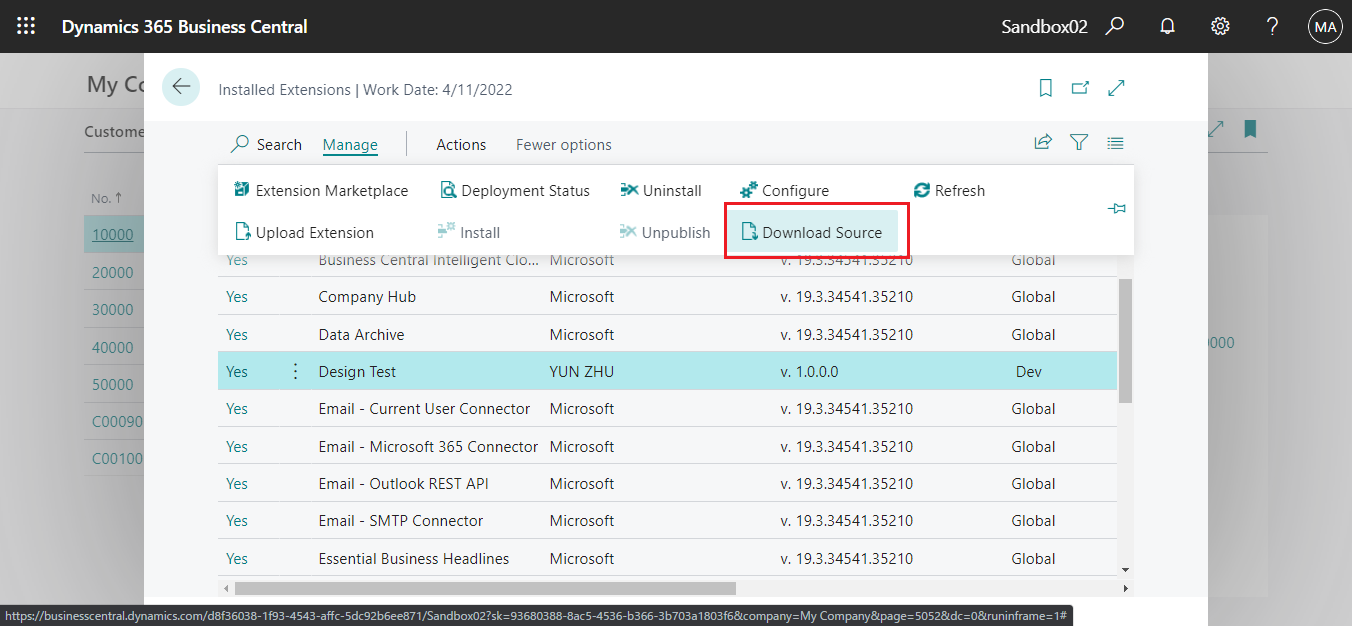Switch to the Manage tab

(349, 144)
